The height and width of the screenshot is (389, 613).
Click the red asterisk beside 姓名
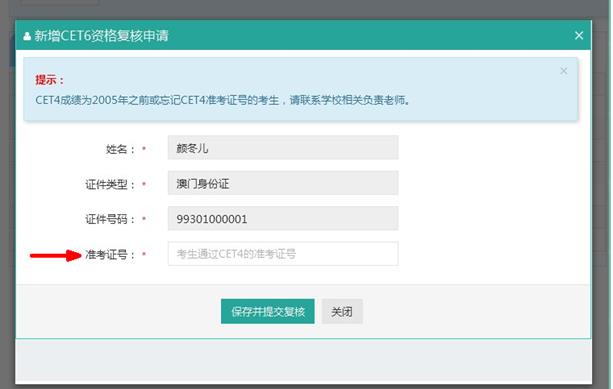pyautogui.click(x=144, y=148)
